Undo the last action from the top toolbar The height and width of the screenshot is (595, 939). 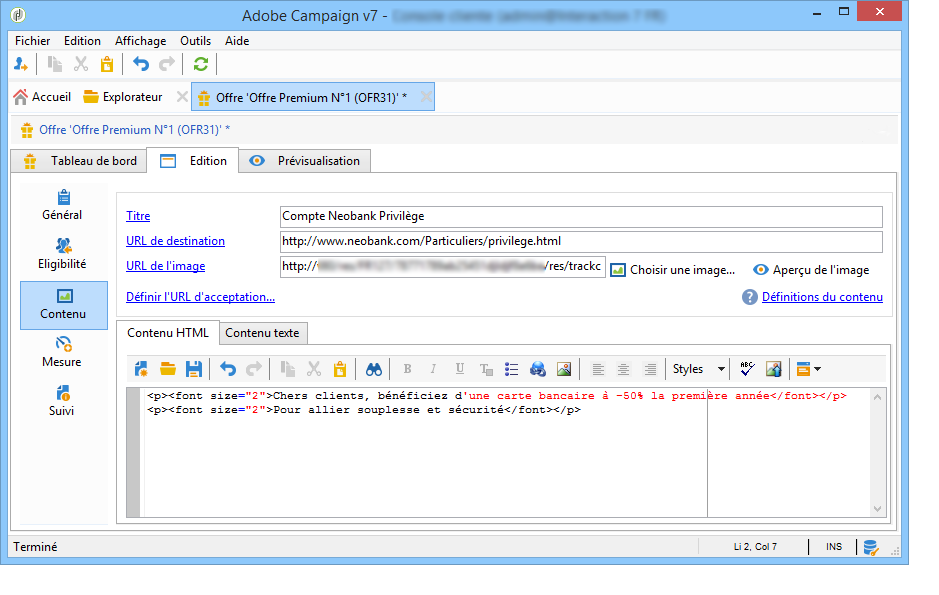pos(141,64)
